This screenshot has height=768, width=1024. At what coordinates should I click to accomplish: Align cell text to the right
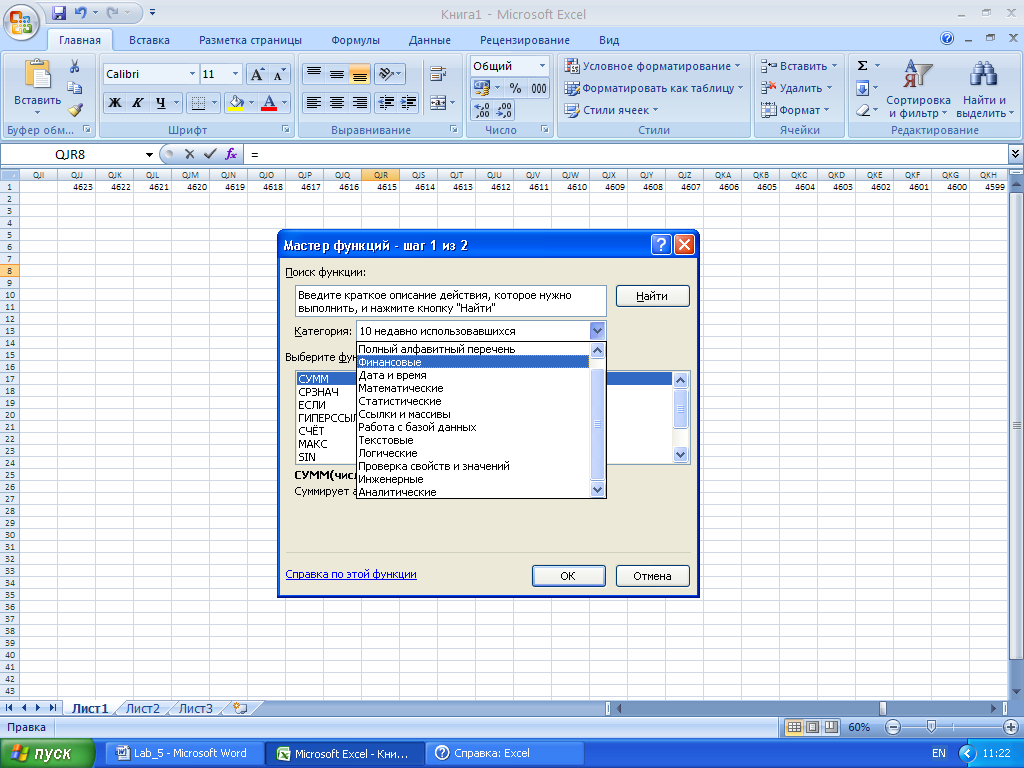tap(360, 103)
